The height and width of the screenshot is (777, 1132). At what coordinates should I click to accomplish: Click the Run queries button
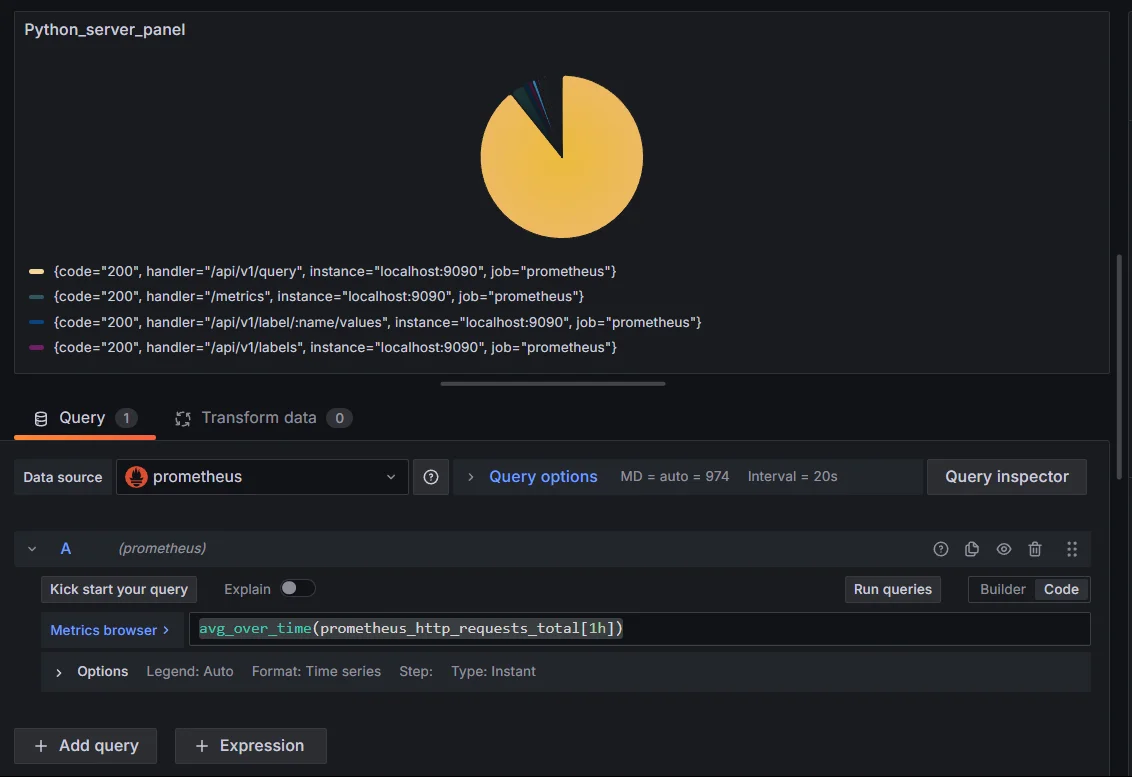[892, 589]
